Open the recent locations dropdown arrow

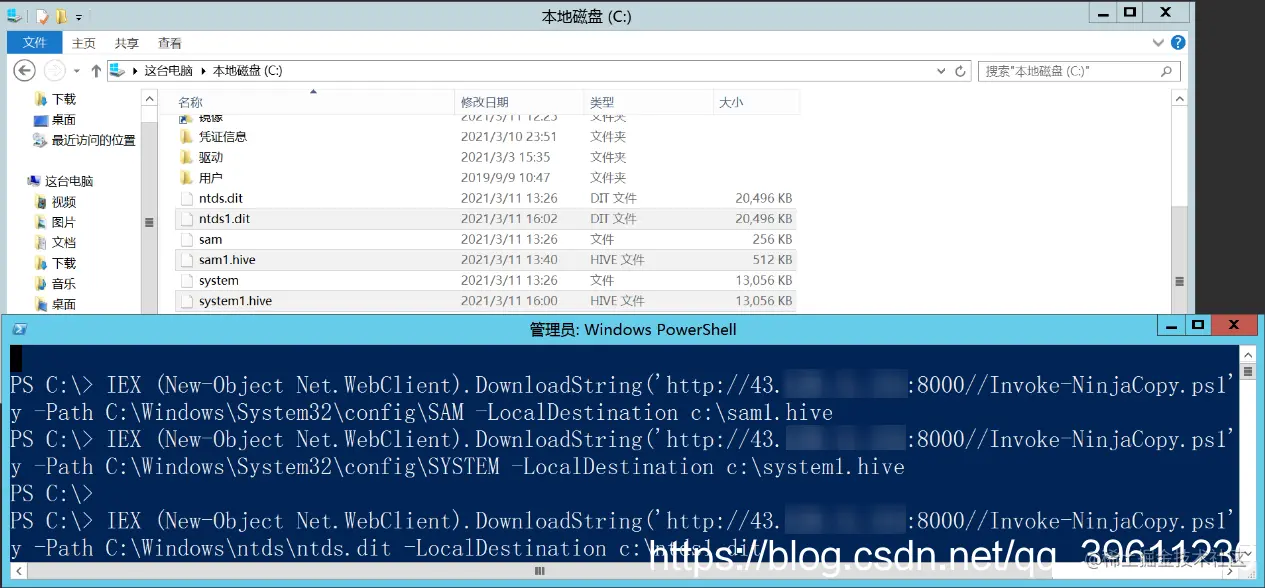pyautogui.click(x=77, y=72)
